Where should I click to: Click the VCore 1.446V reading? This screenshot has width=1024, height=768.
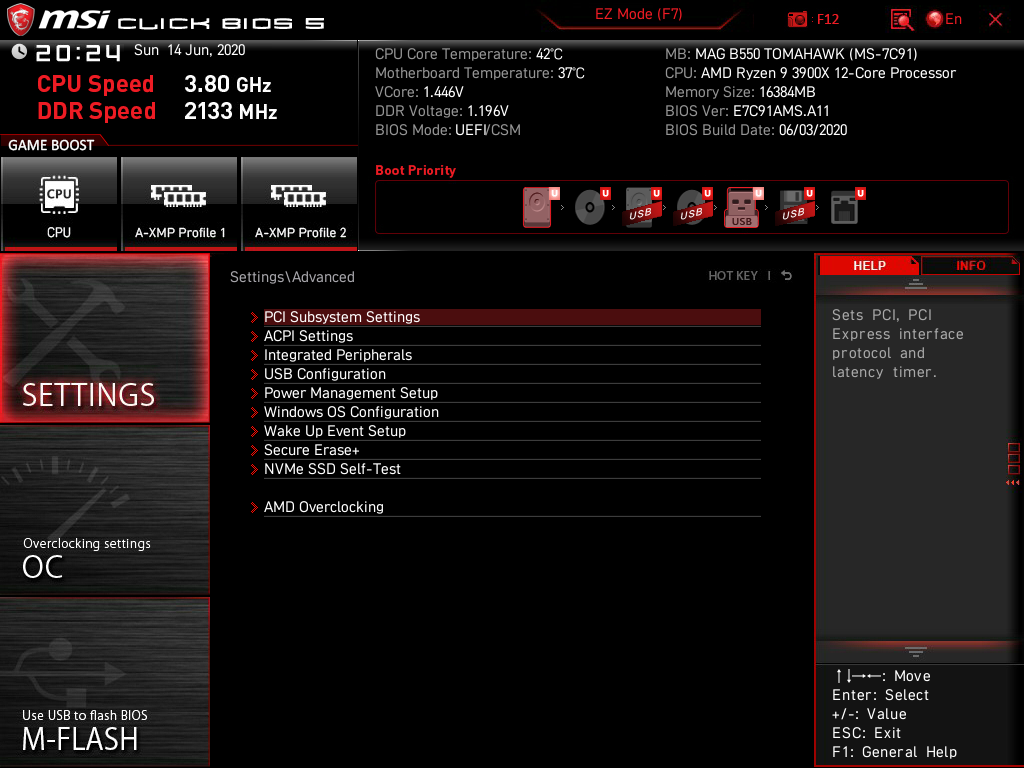click(x=419, y=92)
